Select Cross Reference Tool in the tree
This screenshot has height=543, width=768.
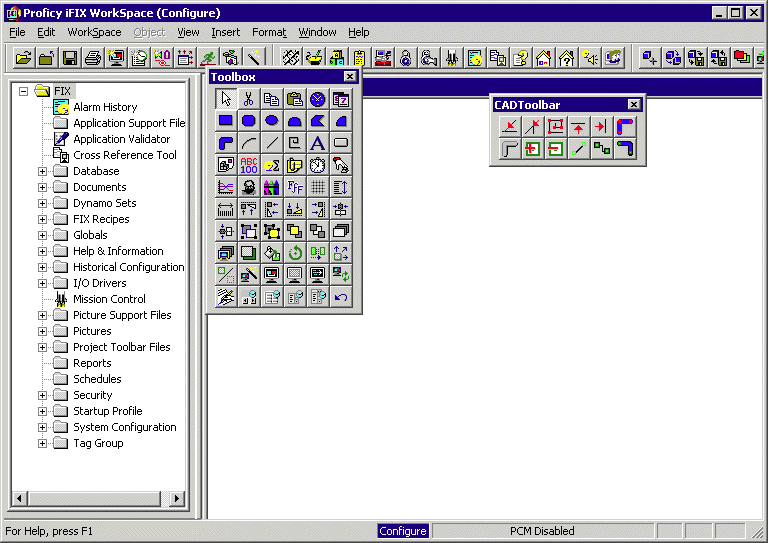tap(124, 155)
